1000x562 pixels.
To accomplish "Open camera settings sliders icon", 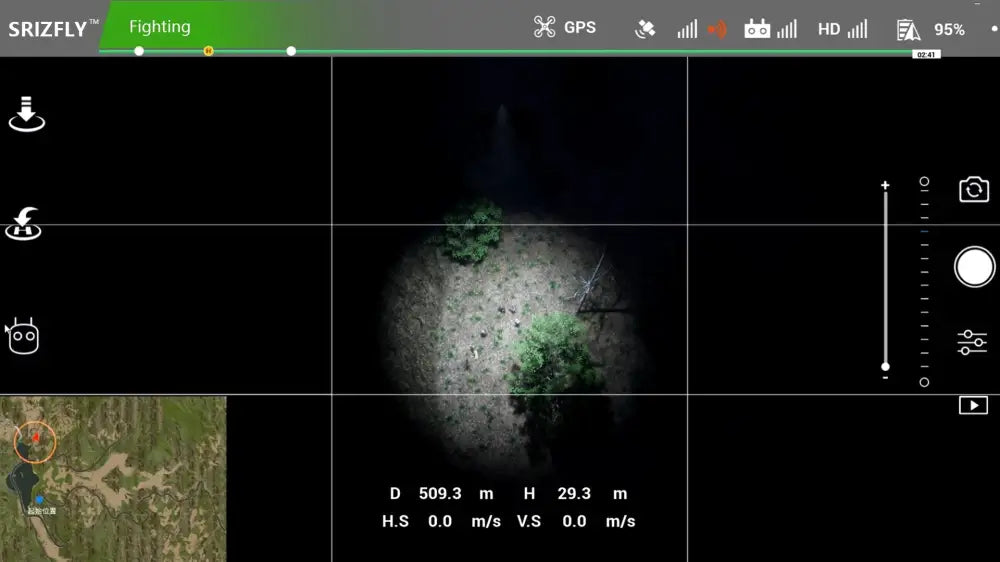I will (x=972, y=342).
